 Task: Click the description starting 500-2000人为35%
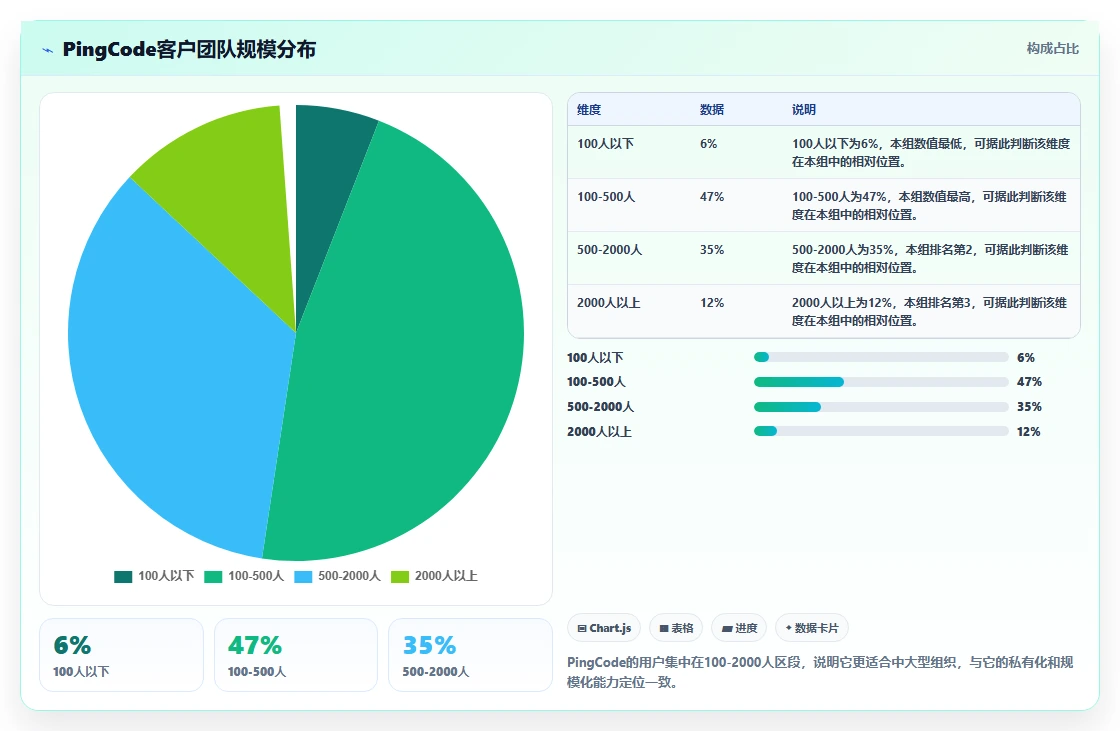click(x=930, y=258)
